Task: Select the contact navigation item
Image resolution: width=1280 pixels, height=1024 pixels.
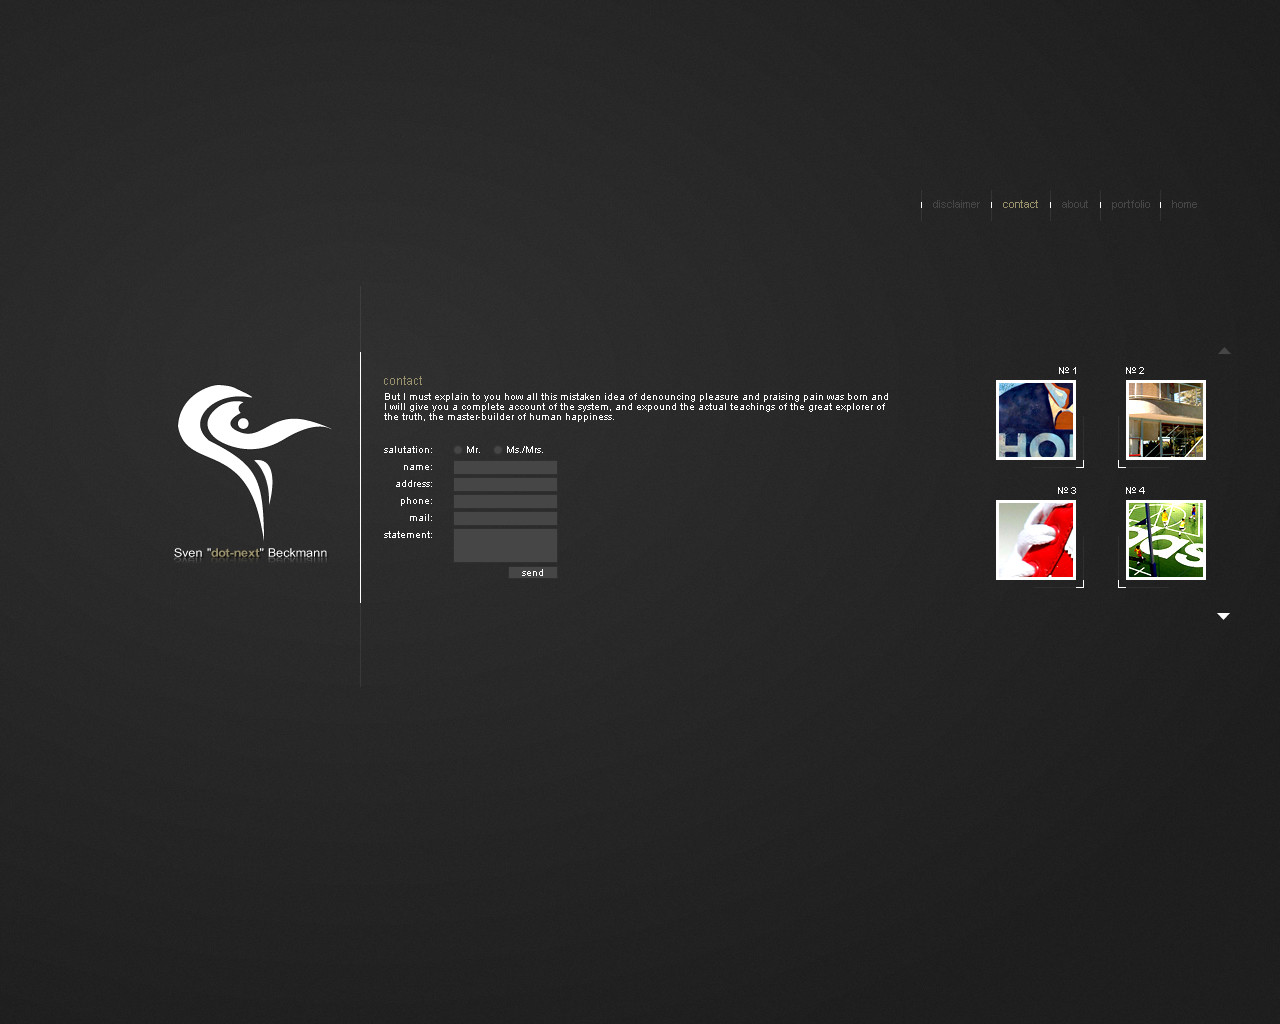Action: click(1020, 205)
